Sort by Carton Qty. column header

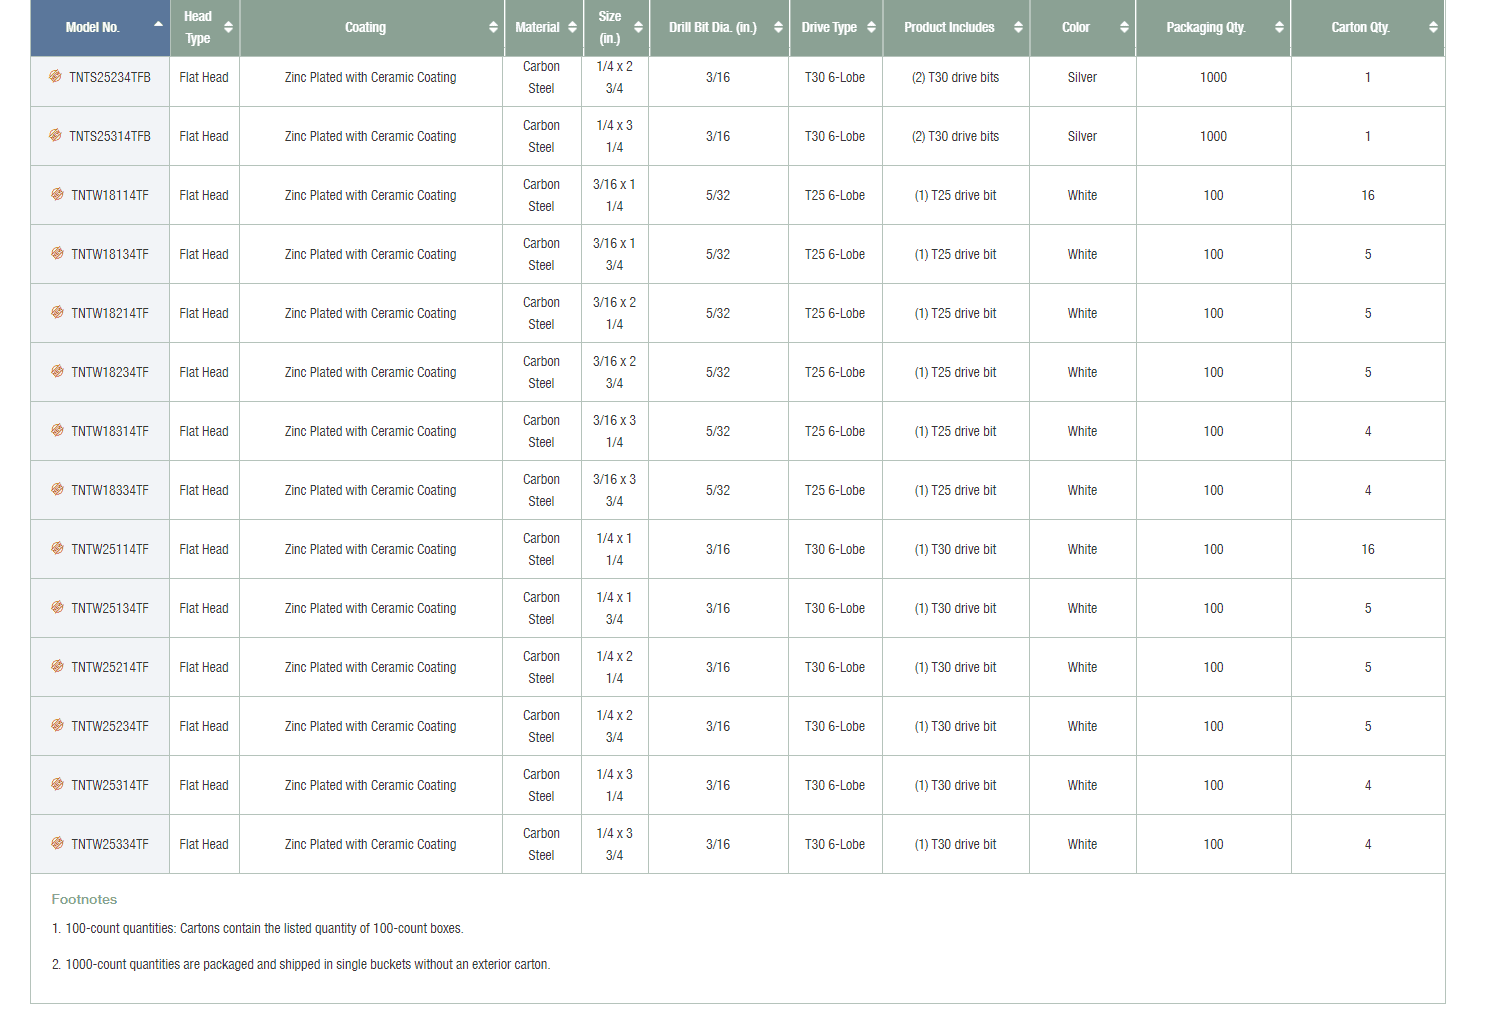point(1366,27)
